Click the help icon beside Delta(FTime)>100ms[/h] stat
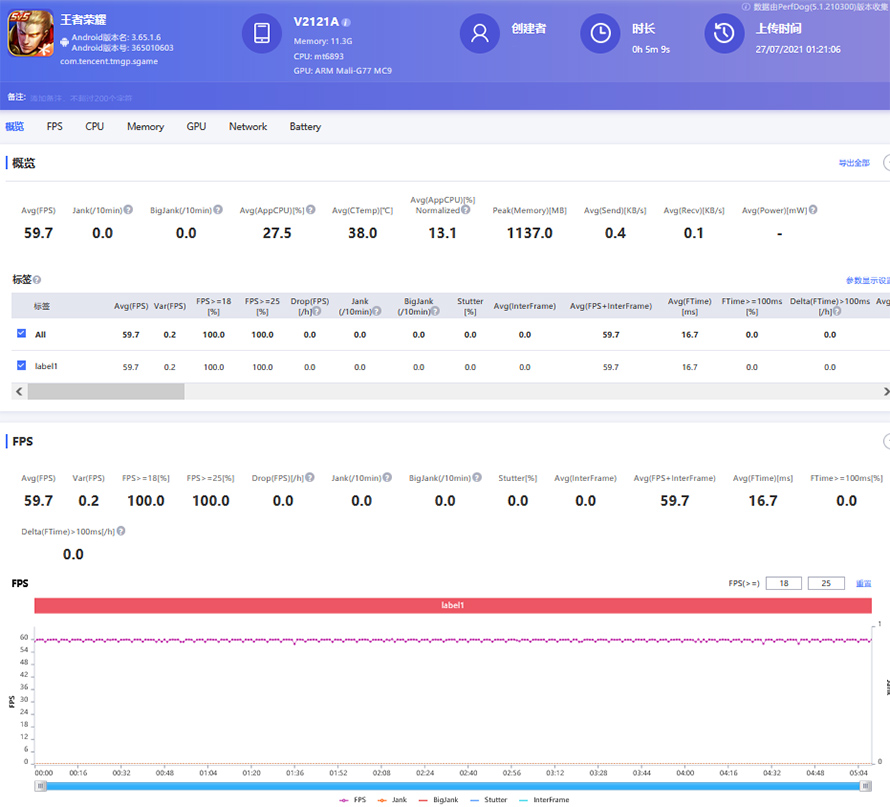The width and height of the screenshot is (890, 807). (121, 531)
